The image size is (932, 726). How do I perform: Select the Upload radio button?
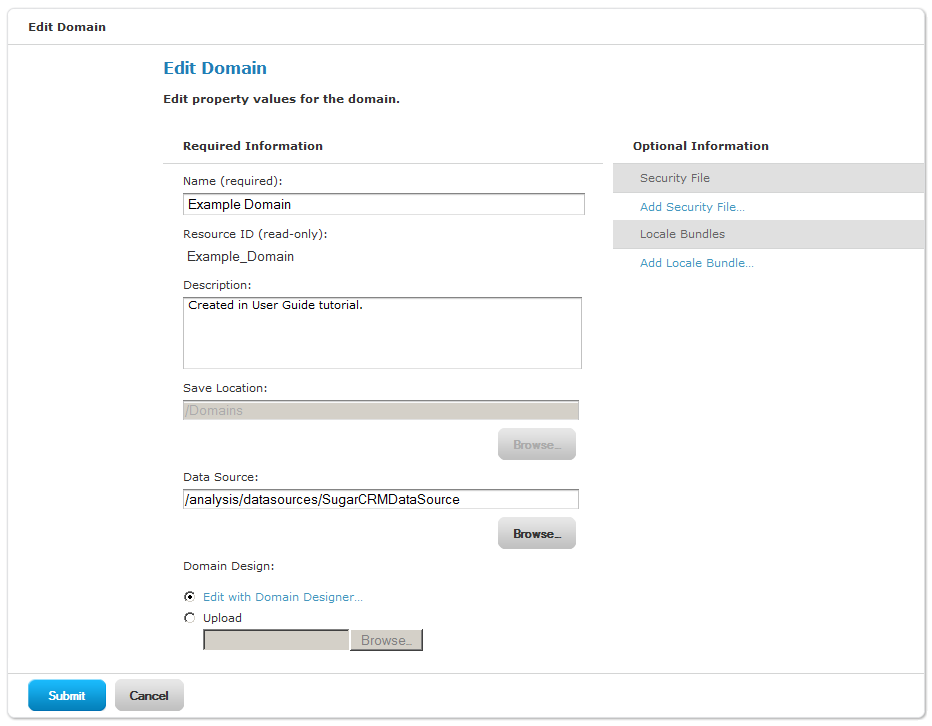pos(189,618)
